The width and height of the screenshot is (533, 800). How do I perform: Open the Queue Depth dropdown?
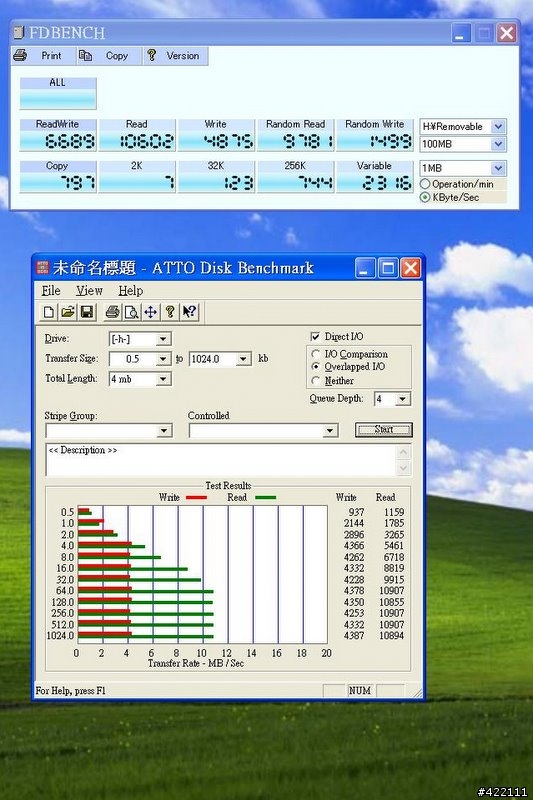pos(402,398)
